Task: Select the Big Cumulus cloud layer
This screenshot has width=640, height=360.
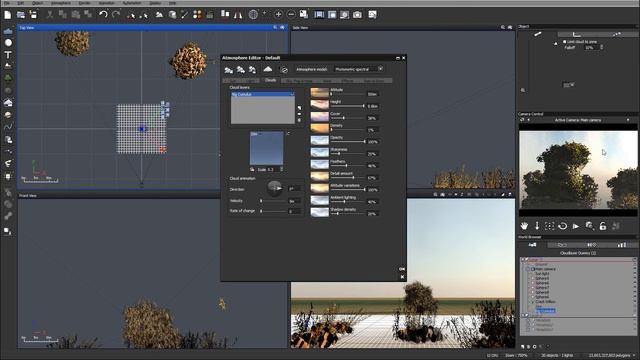Action: 262,94
